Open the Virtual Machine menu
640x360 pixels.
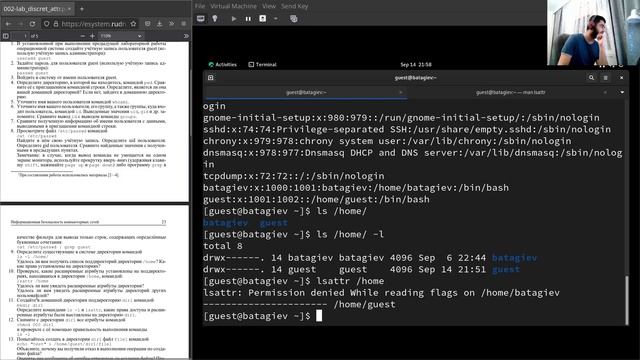(233, 6)
